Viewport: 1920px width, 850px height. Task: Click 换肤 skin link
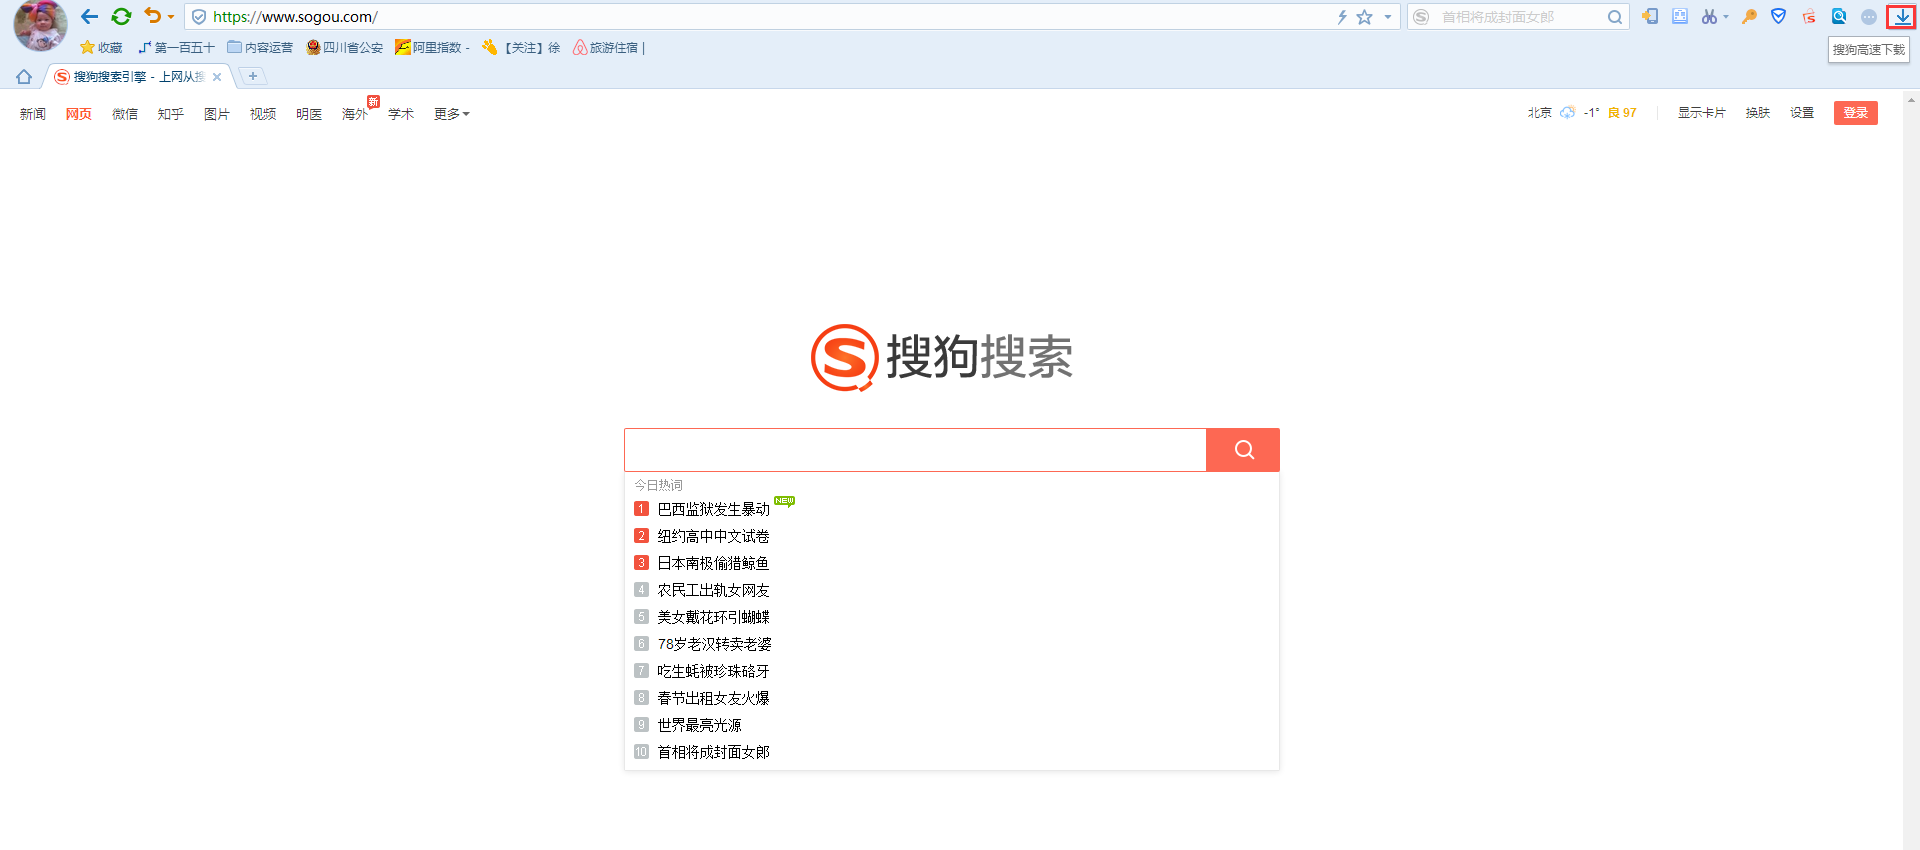(1758, 113)
